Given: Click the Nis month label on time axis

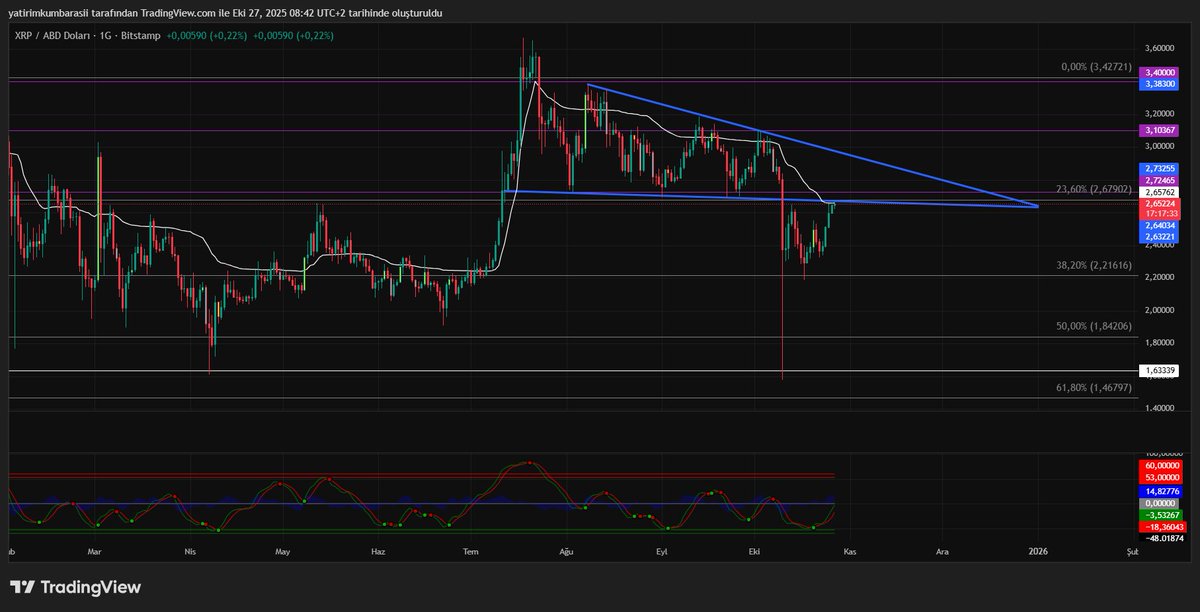Looking at the screenshot, I should pyautogui.click(x=189, y=551).
